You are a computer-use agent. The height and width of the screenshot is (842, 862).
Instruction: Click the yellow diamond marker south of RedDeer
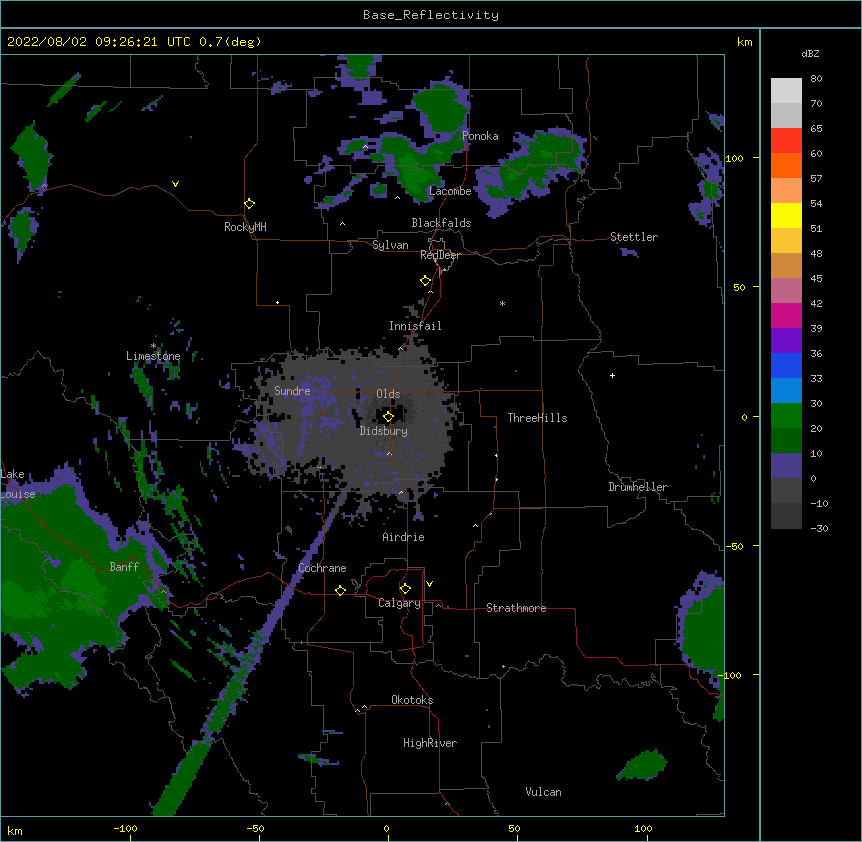click(426, 281)
